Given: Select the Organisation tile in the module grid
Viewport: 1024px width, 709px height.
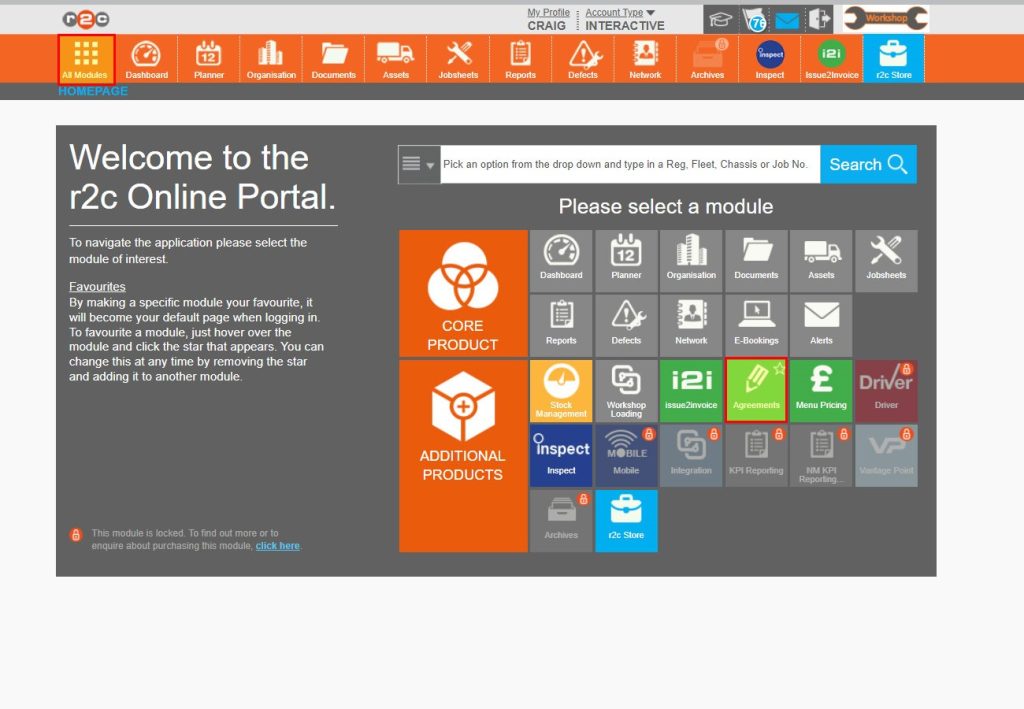Looking at the screenshot, I should (691, 260).
